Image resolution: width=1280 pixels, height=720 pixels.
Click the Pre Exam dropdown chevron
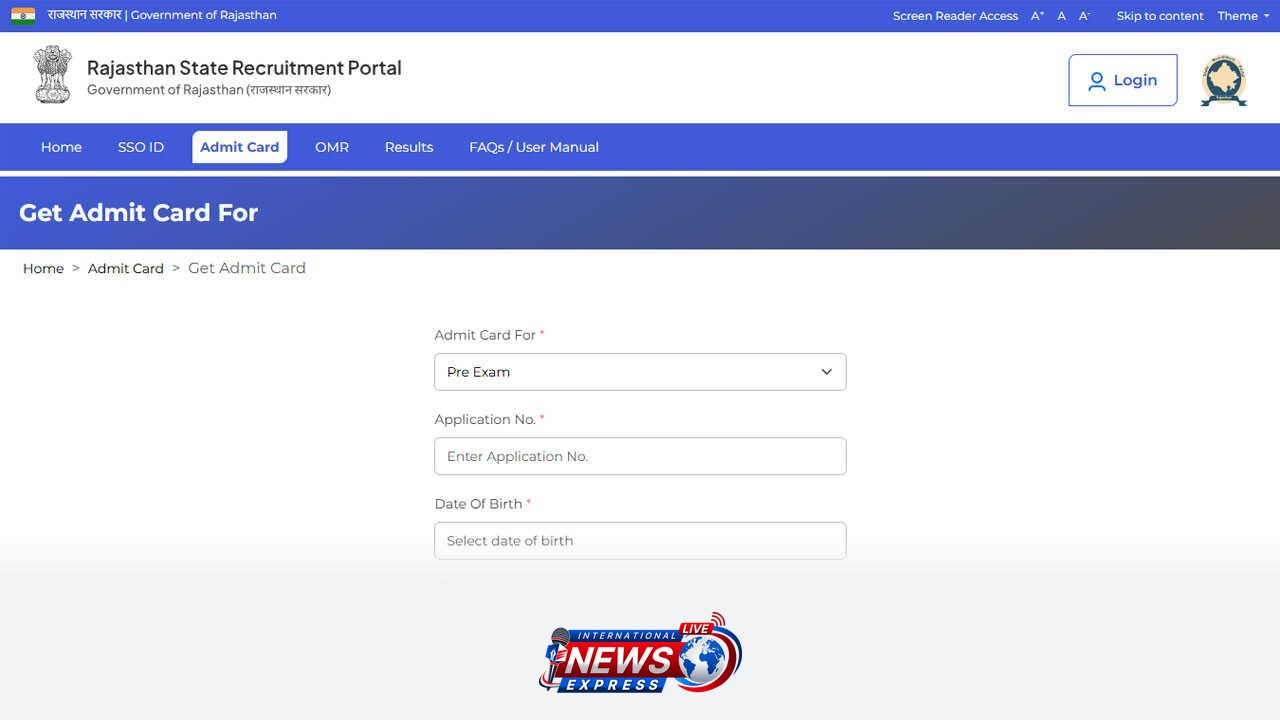tap(827, 372)
